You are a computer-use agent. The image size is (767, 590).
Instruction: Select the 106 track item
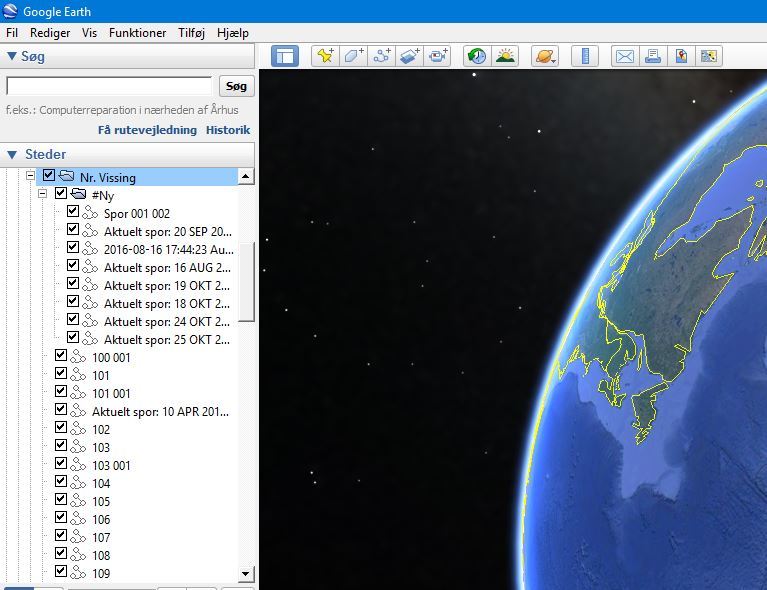tap(101, 520)
